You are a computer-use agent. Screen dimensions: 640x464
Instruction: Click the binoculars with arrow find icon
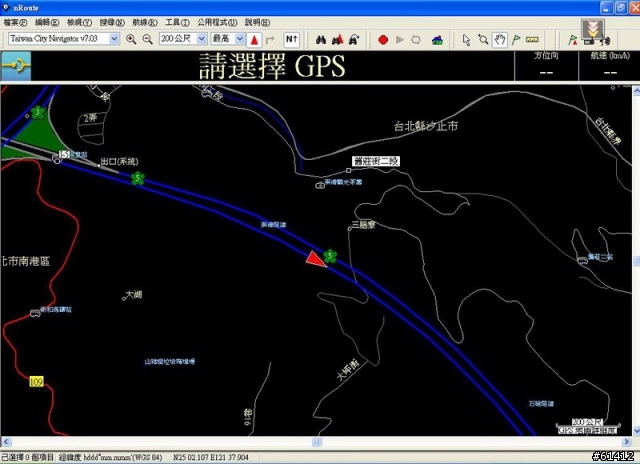(354, 40)
